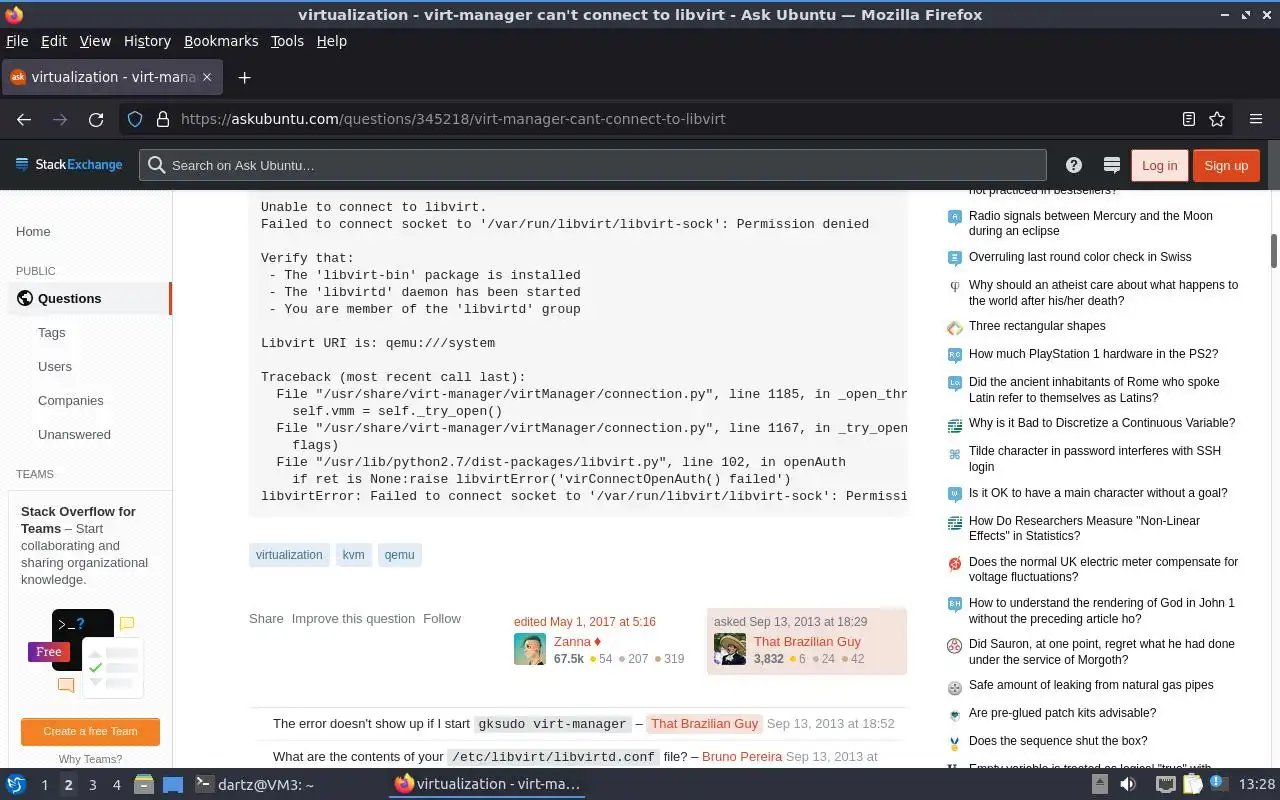This screenshot has width=1280, height=800.
Task: Click the qemu tag
Action: coord(399,555)
